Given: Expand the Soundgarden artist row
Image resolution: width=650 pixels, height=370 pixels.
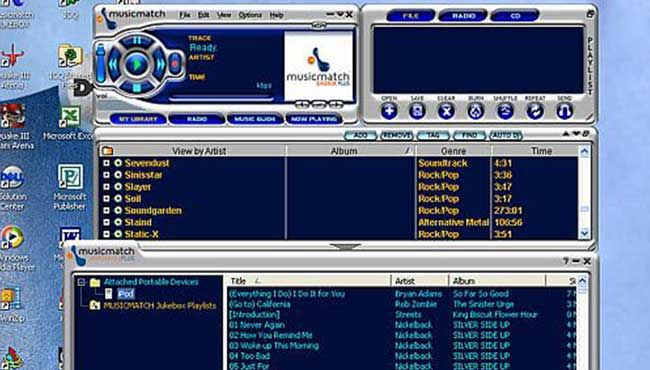Looking at the screenshot, I should (107, 210).
